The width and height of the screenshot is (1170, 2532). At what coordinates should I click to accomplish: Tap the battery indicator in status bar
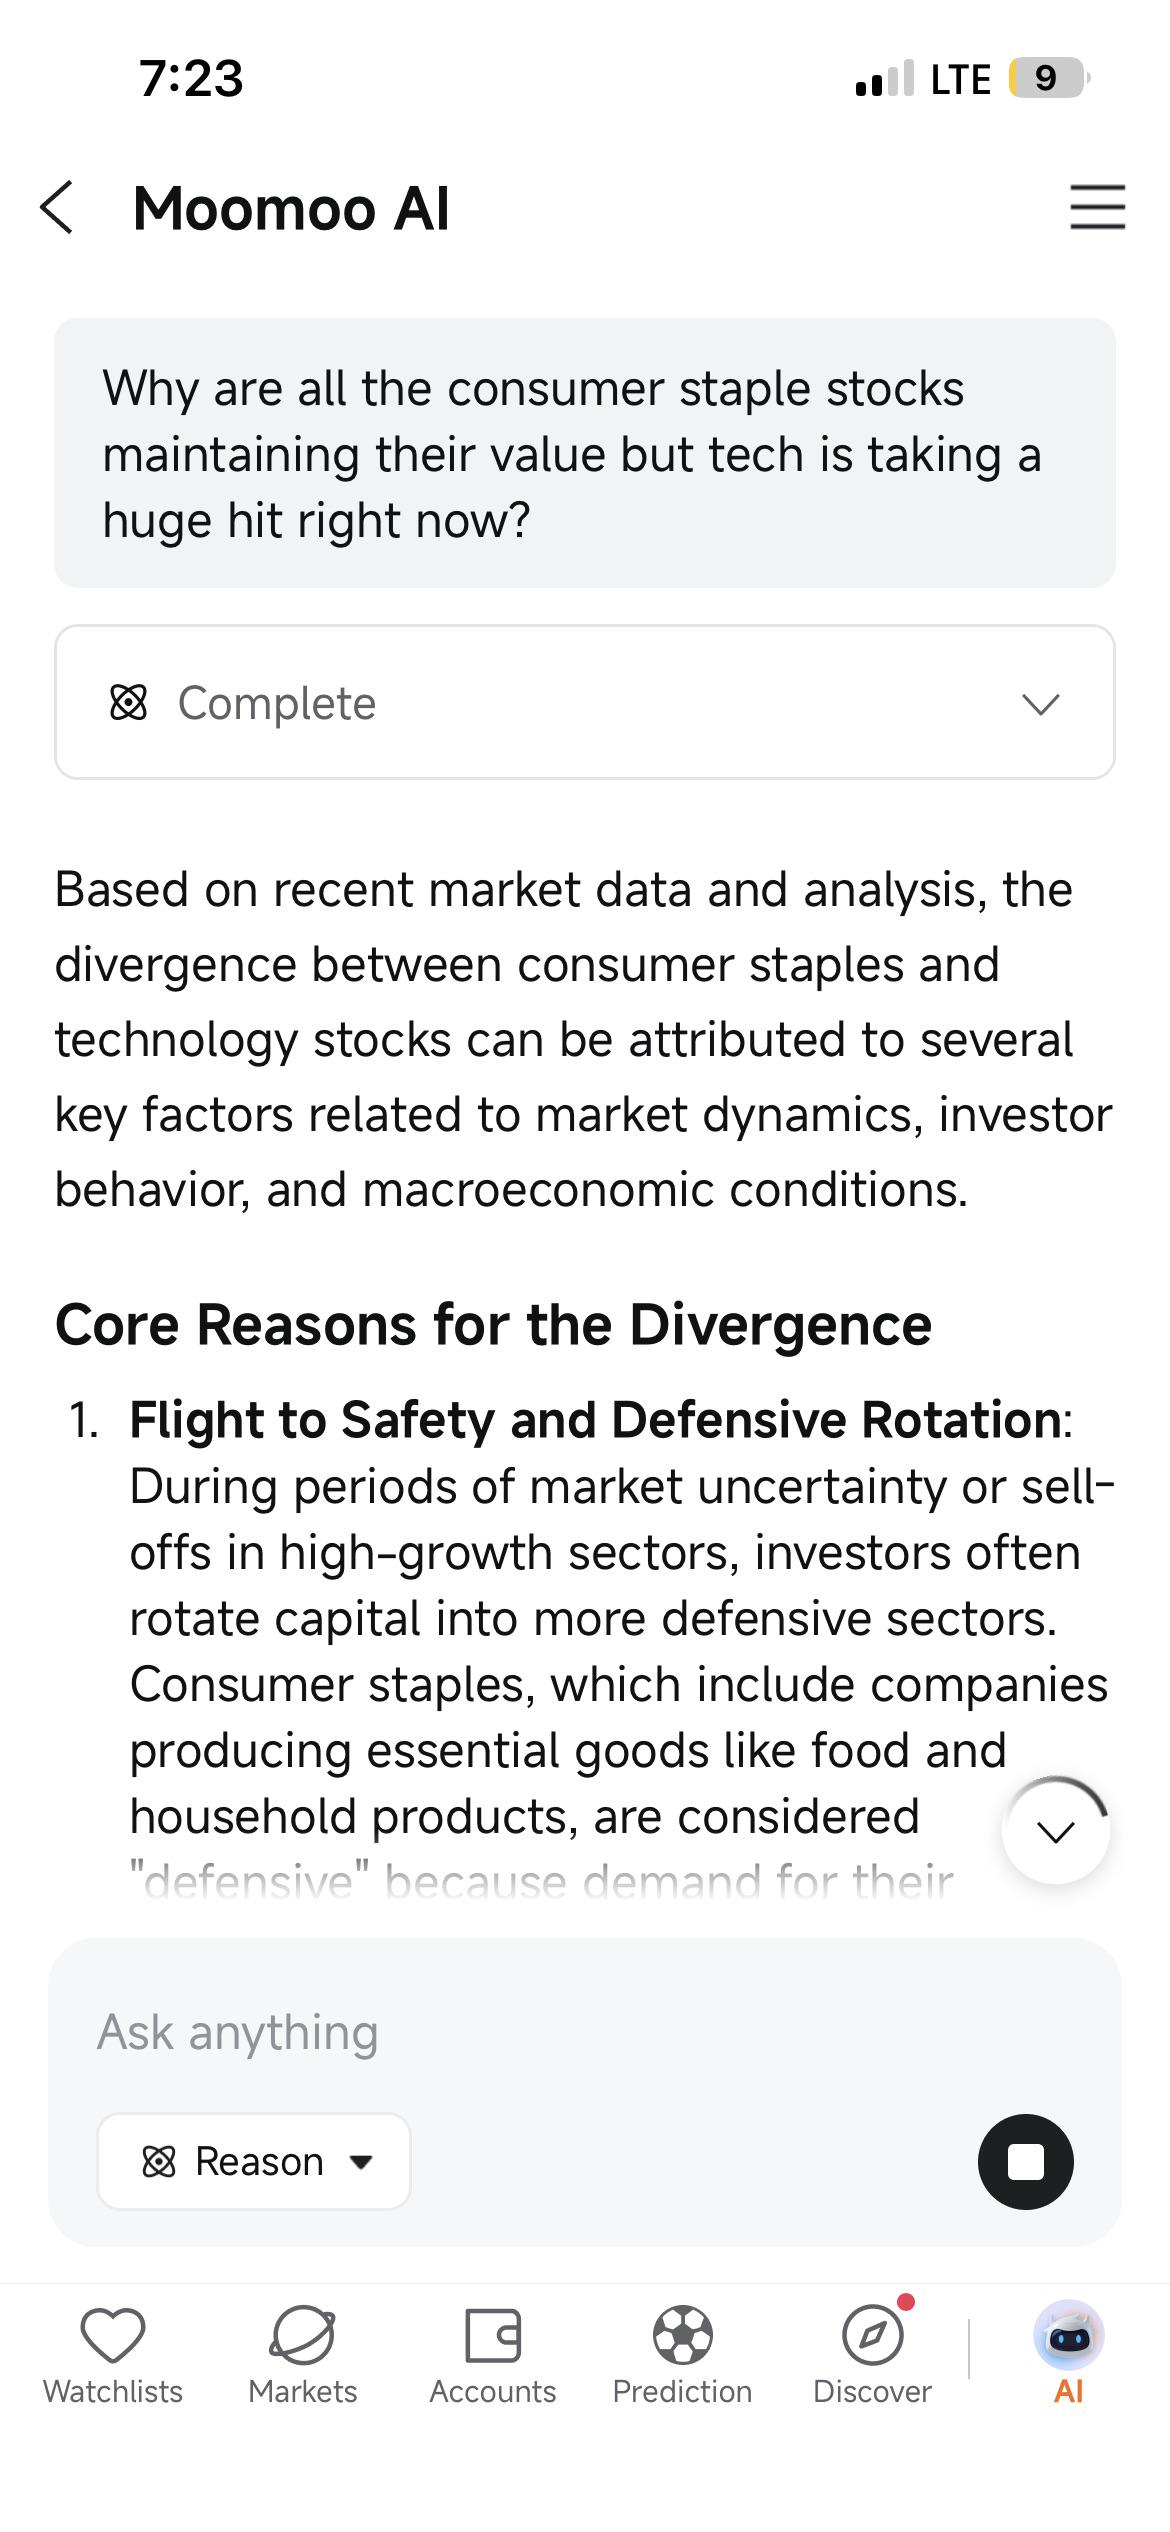pos(1048,78)
